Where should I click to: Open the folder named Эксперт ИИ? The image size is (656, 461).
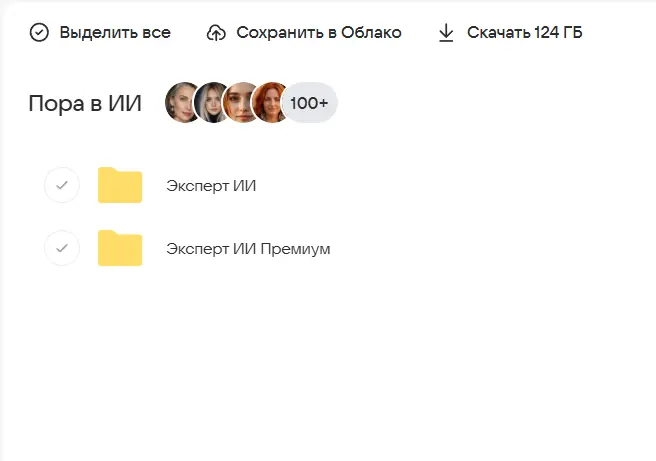[x=211, y=185]
